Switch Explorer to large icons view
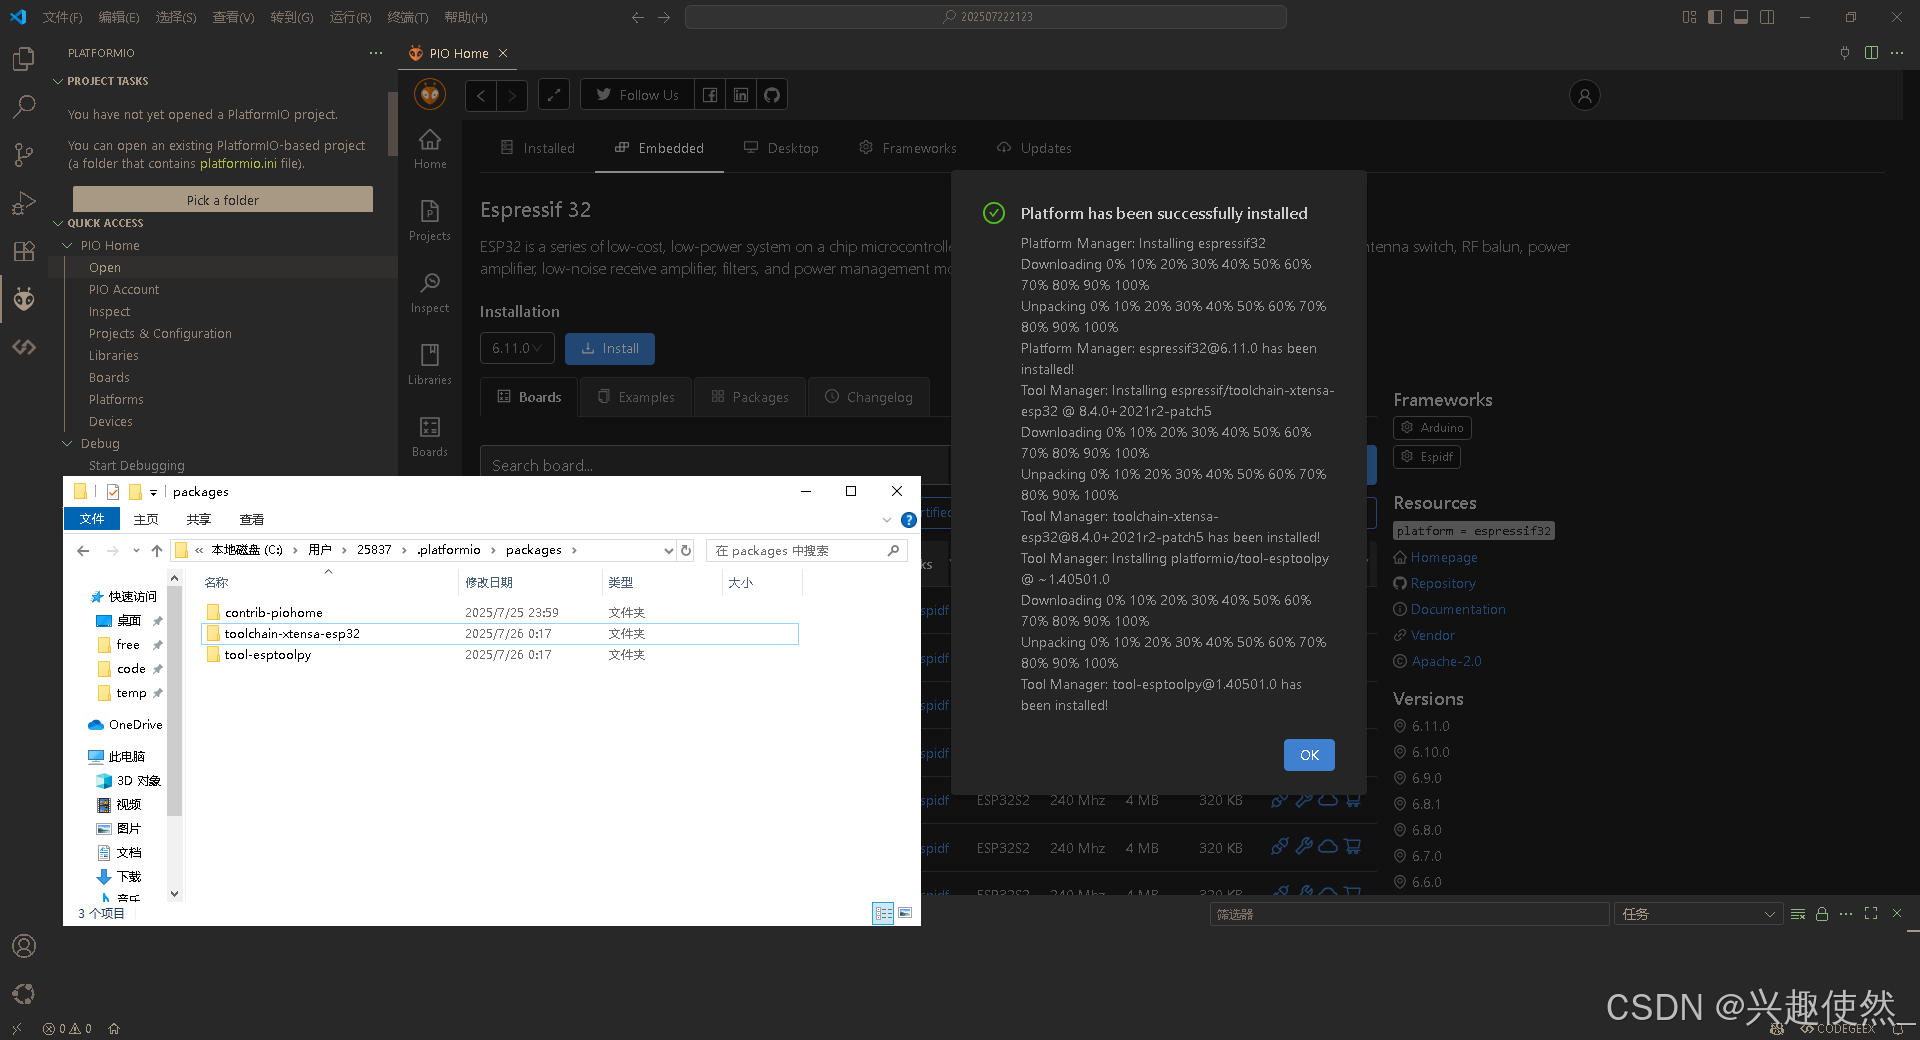The width and height of the screenshot is (1920, 1040). point(905,913)
